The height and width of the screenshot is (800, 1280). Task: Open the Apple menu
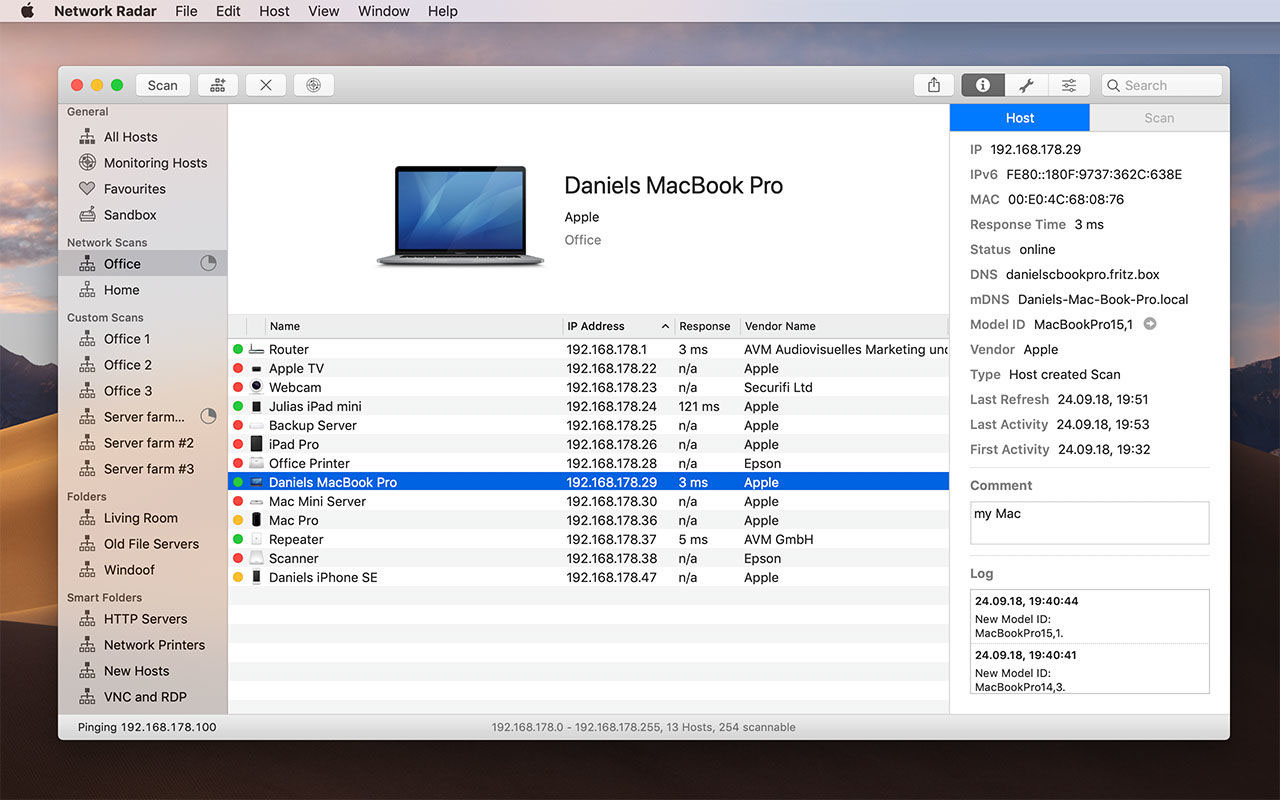coord(27,11)
